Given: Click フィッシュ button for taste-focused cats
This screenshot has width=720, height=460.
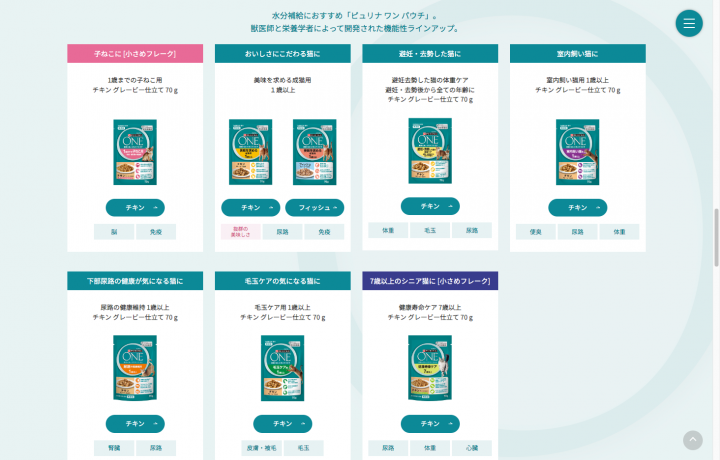Looking at the screenshot, I should tap(315, 208).
